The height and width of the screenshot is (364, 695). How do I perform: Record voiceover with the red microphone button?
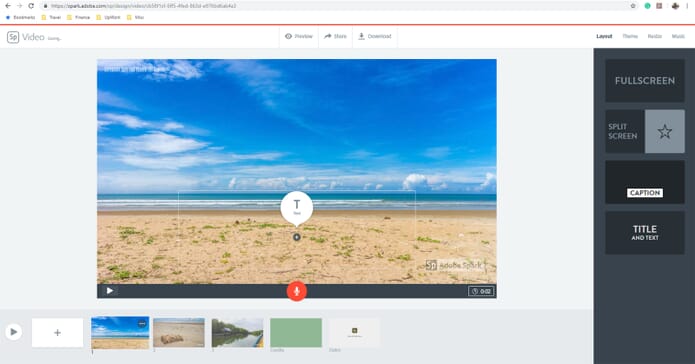297,291
